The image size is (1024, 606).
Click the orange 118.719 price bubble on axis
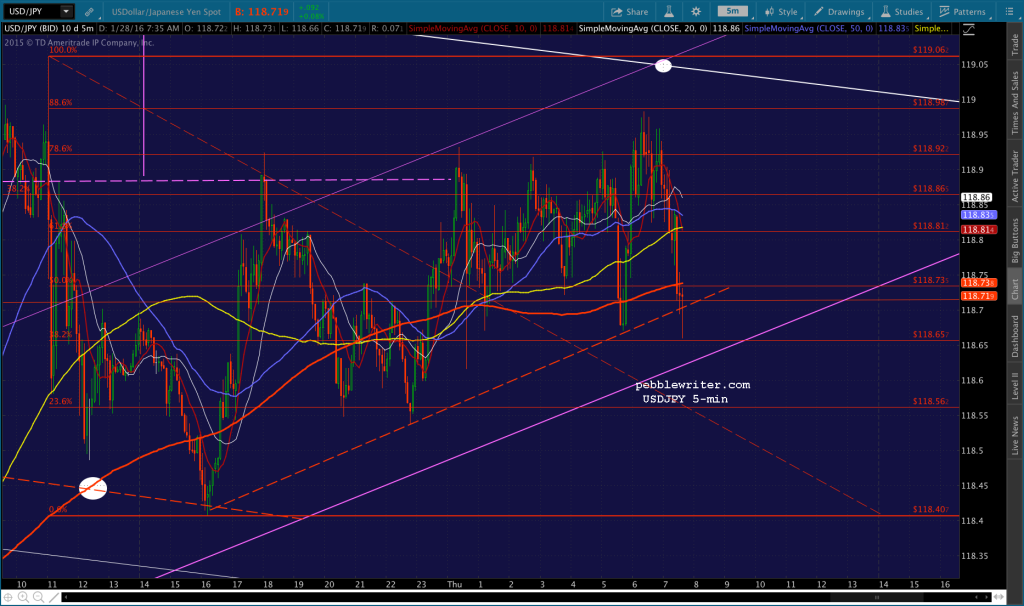coord(978,296)
